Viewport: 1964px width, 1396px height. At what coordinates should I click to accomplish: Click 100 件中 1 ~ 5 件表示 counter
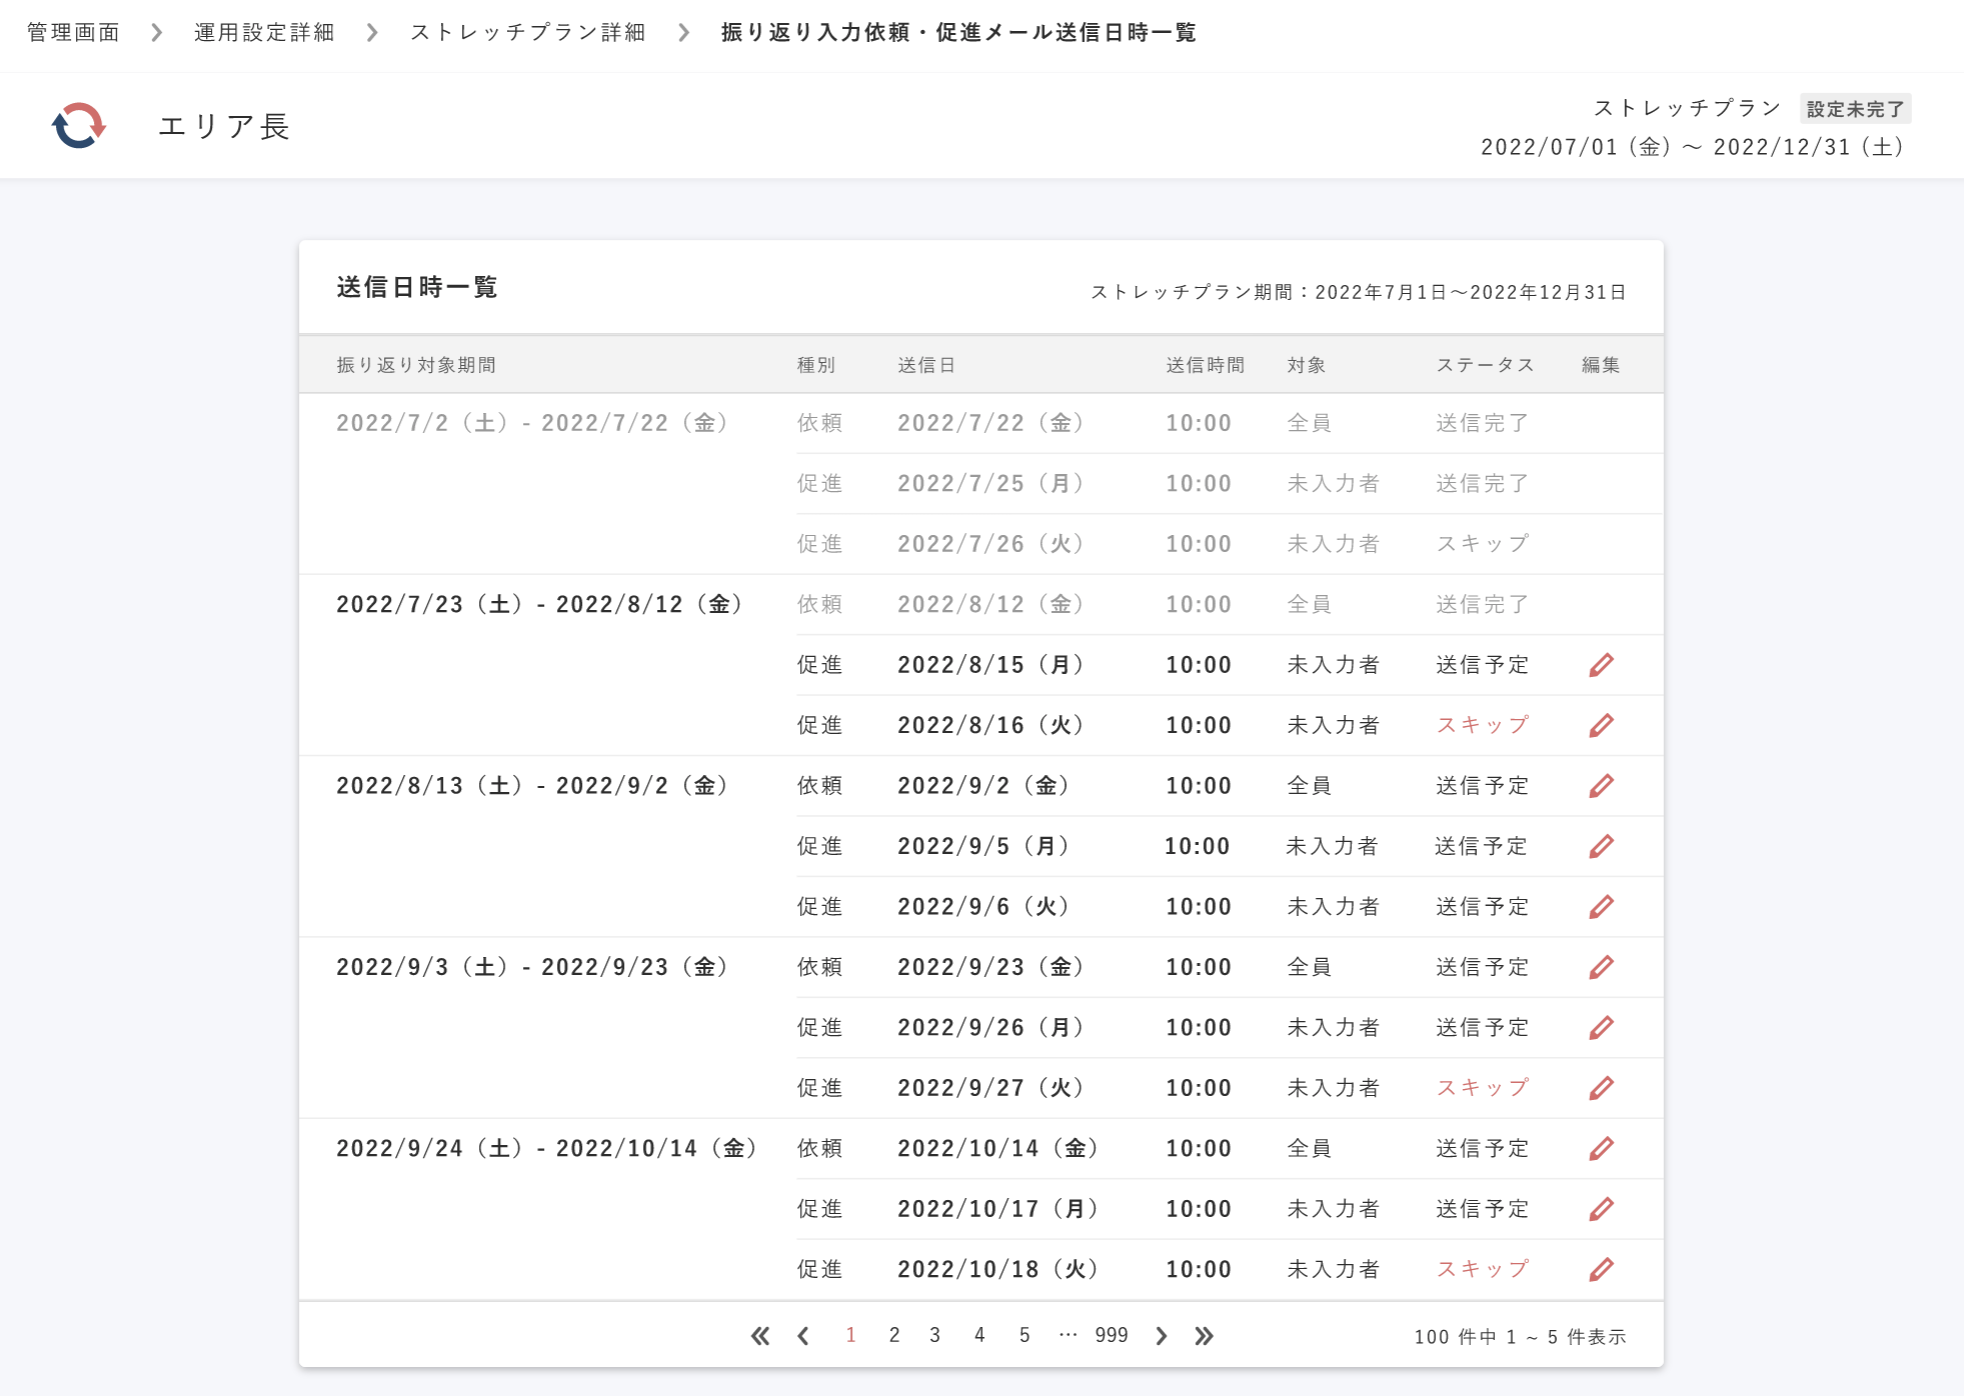1520,1337
